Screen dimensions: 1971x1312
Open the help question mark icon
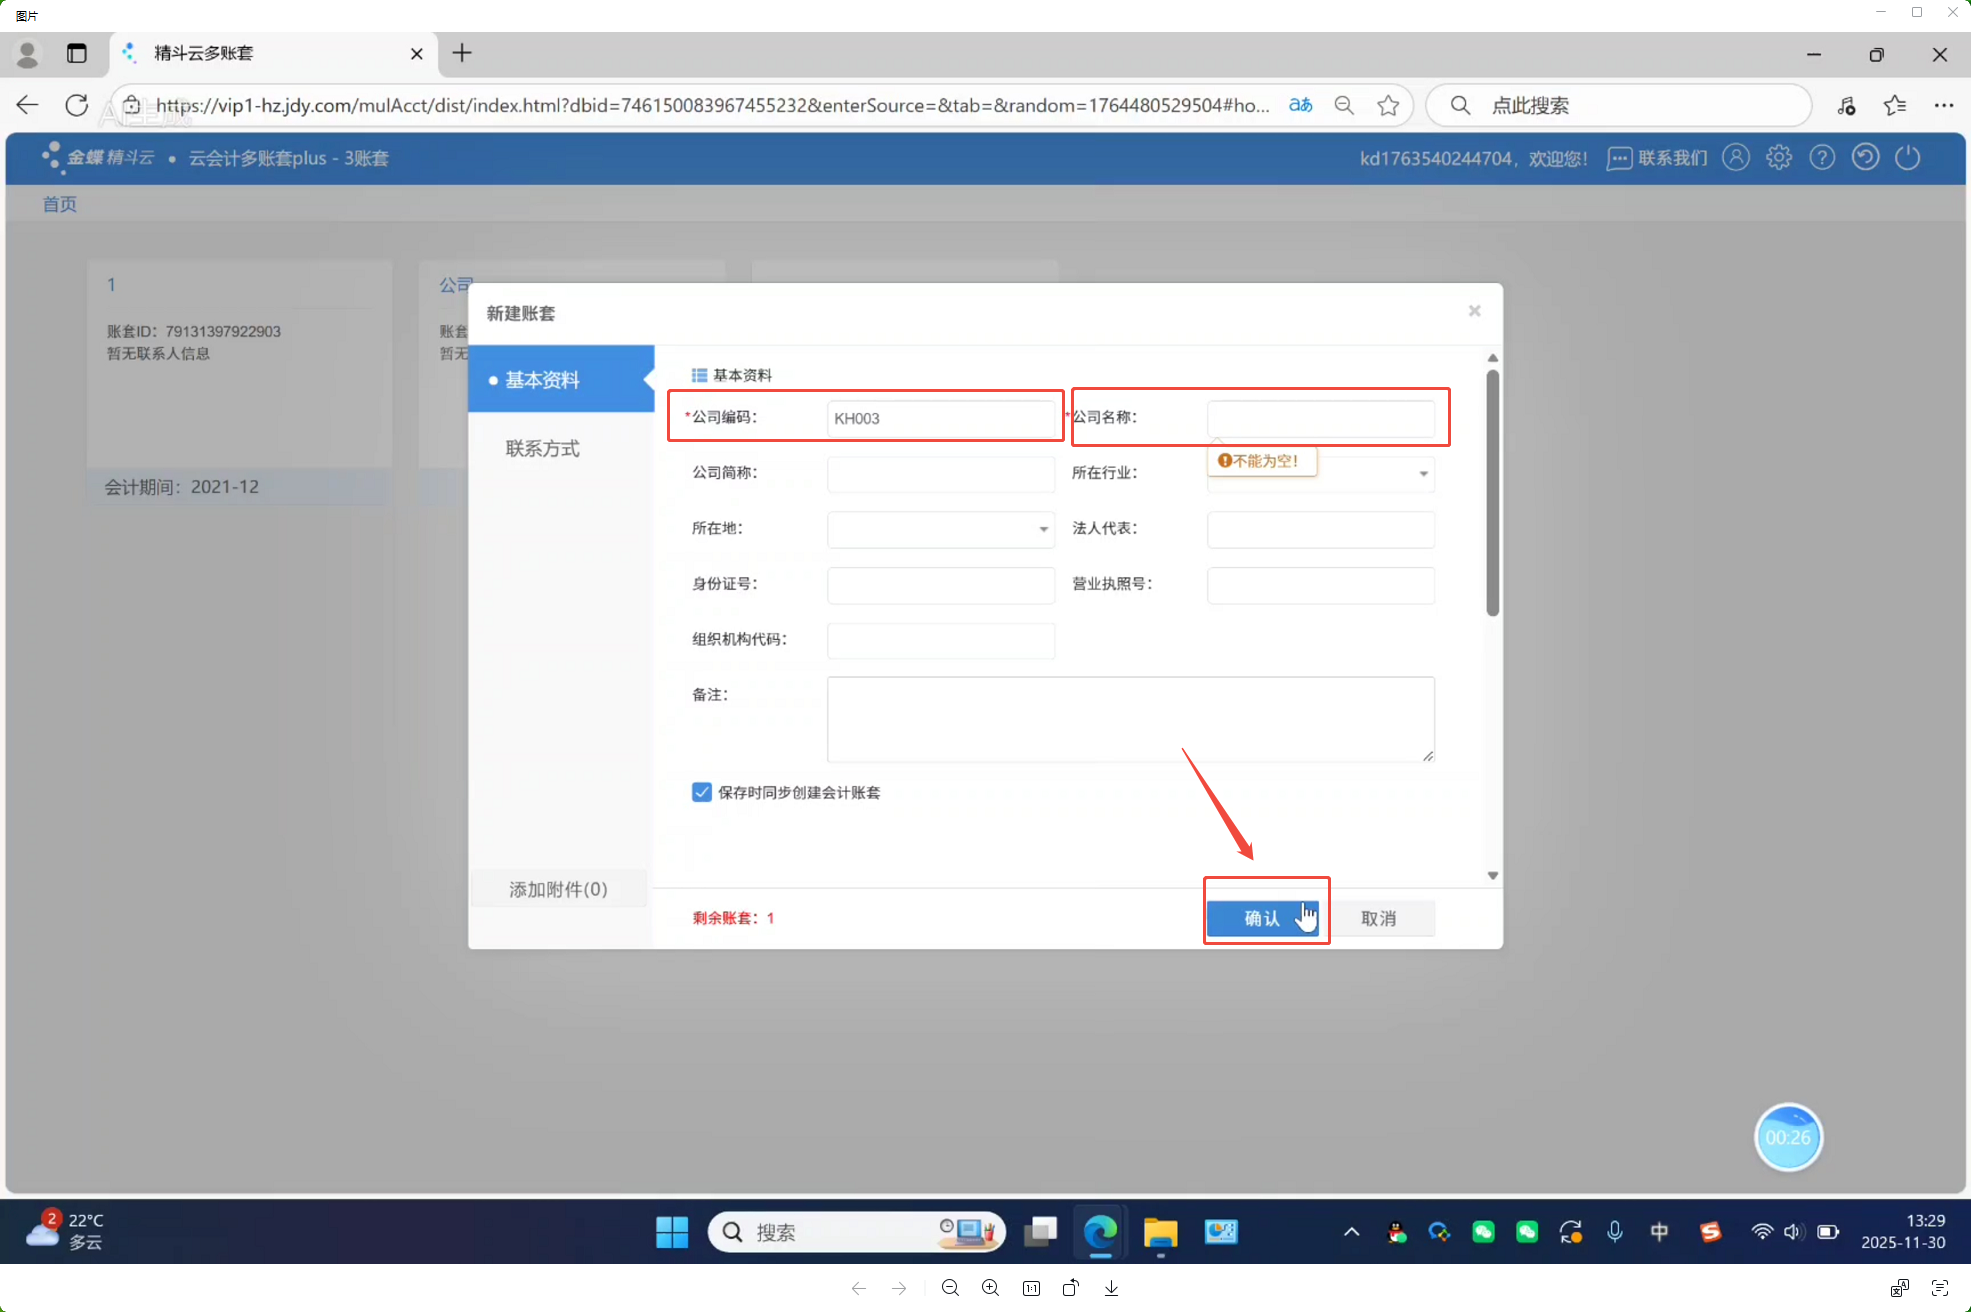[1822, 158]
